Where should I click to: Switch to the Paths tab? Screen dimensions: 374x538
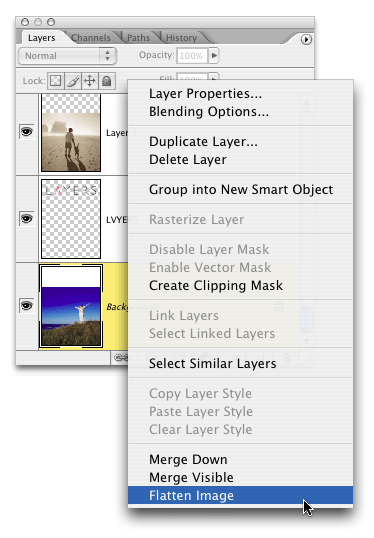[x=138, y=38]
